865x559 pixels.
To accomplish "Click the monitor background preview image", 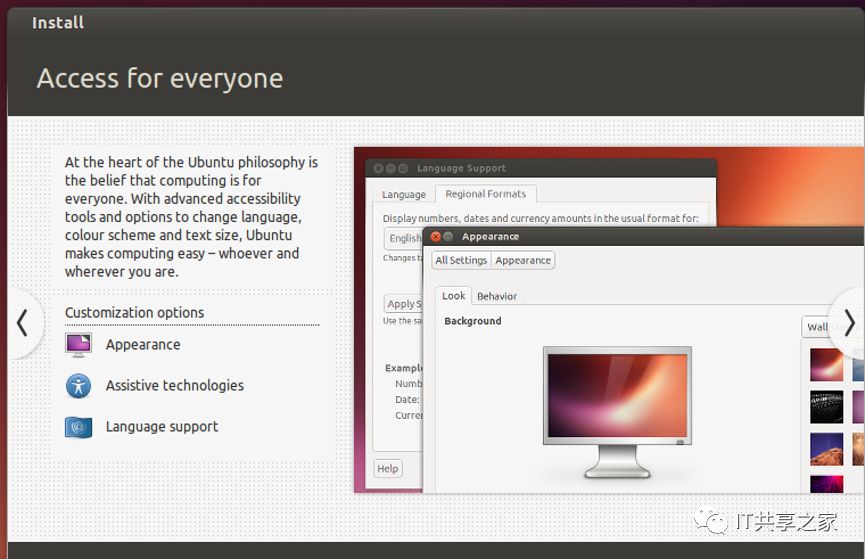I will coord(617,396).
